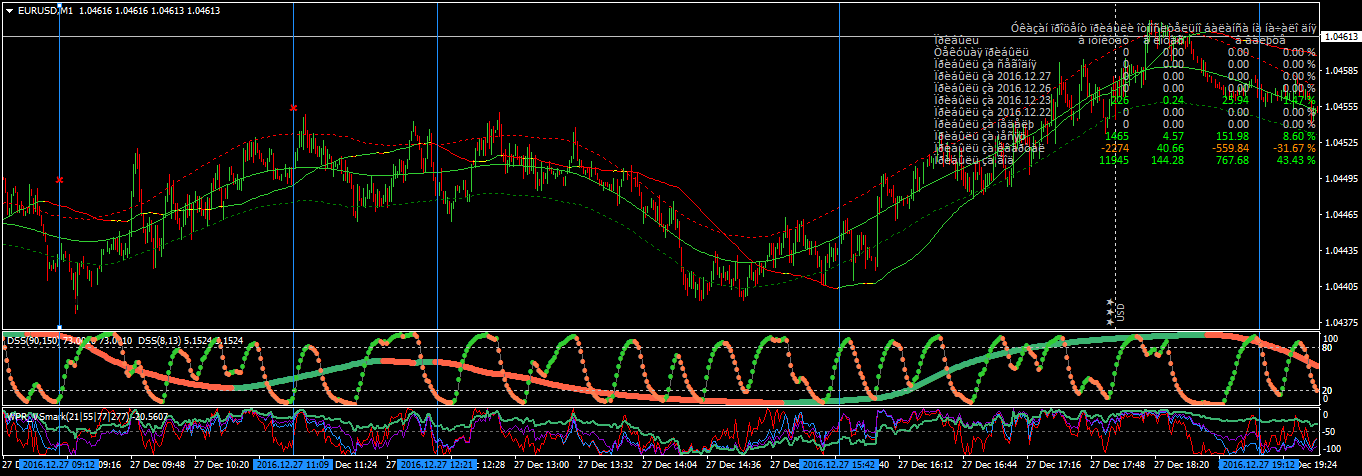The height and width of the screenshot is (476, 1362).
Task: Click the 27 Dec 17:48 time axis label
Action: click(1118, 465)
